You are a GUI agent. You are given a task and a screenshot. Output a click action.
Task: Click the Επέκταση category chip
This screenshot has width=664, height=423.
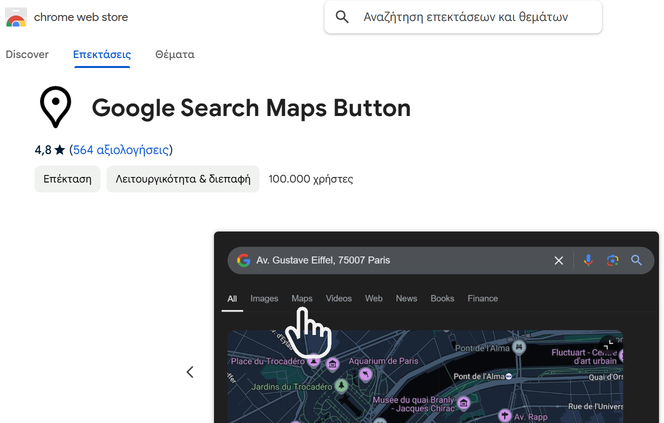pyautogui.click(x=67, y=179)
